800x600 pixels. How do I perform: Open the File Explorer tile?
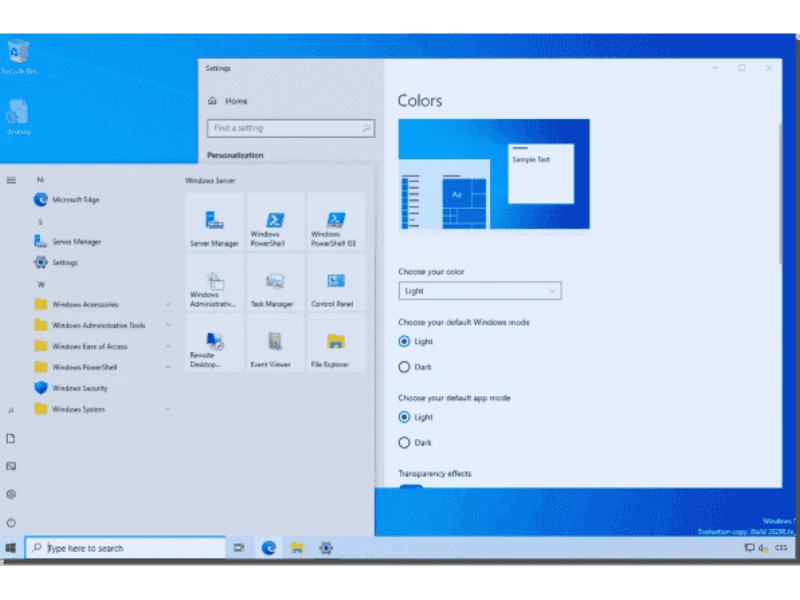[336, 343]
